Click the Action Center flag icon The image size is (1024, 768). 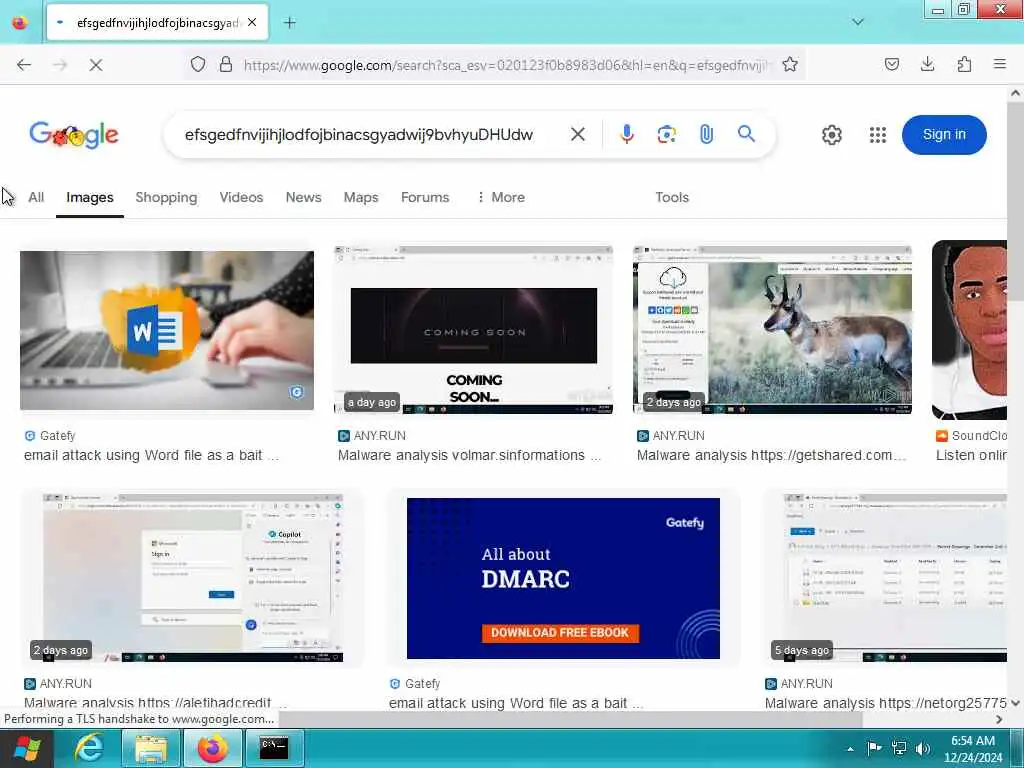point(874,748)
